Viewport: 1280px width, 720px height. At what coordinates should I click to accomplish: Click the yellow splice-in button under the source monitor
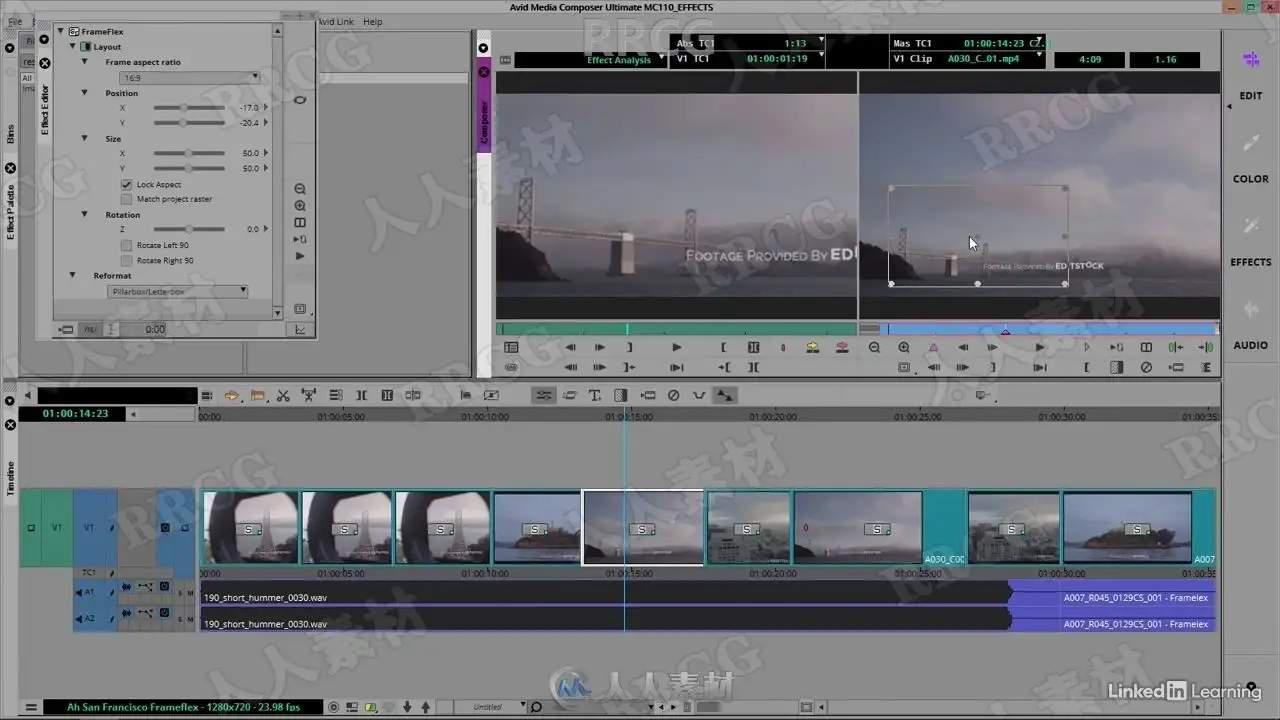pyautogui.click(x=813, y=348)
